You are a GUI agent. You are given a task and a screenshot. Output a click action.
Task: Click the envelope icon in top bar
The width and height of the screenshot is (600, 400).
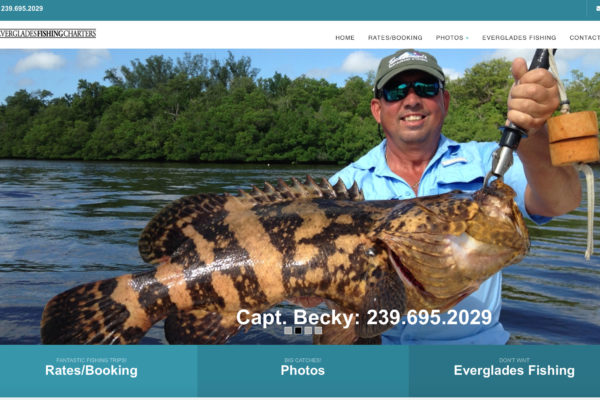(x=598, y=8)
